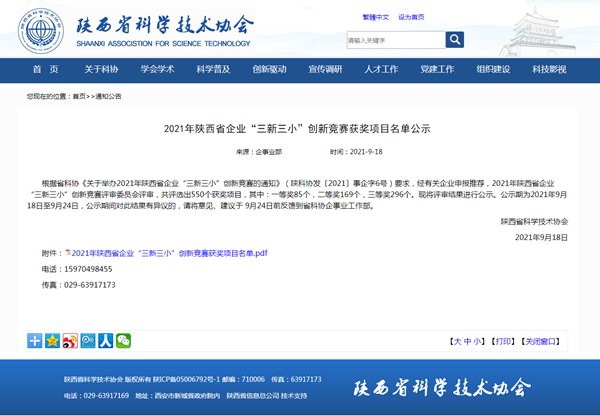
Task: Open the 人才工作 navigation menu
Action: click(x=381, y=69)
